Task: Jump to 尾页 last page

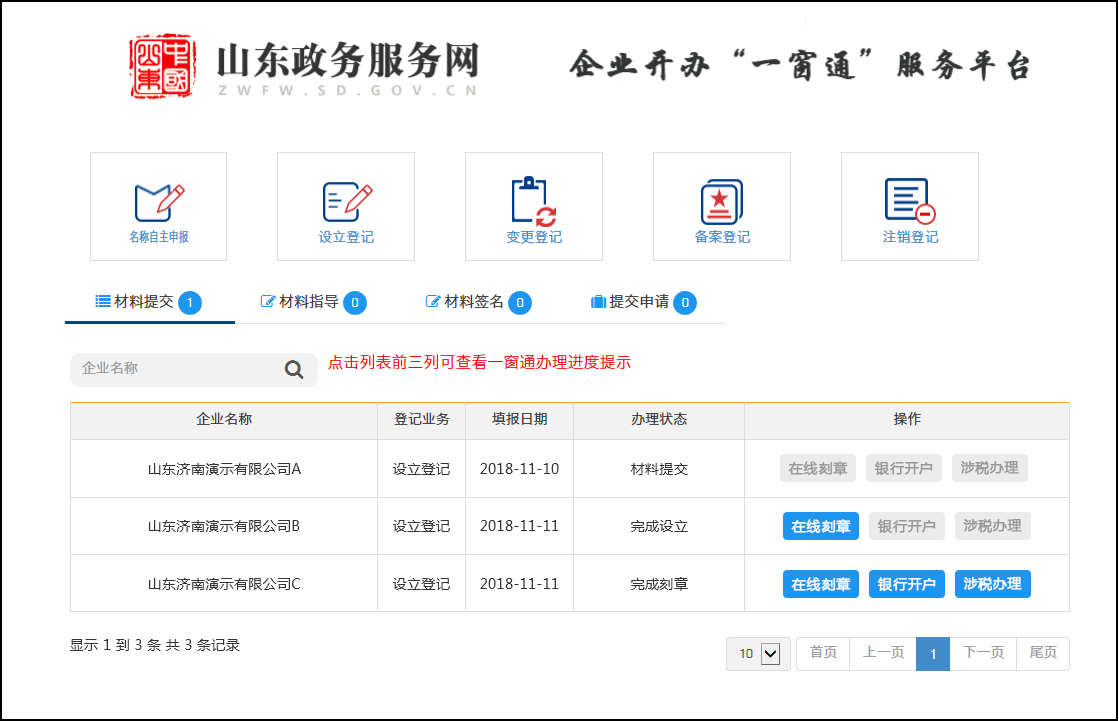Action: [1043, 654]
